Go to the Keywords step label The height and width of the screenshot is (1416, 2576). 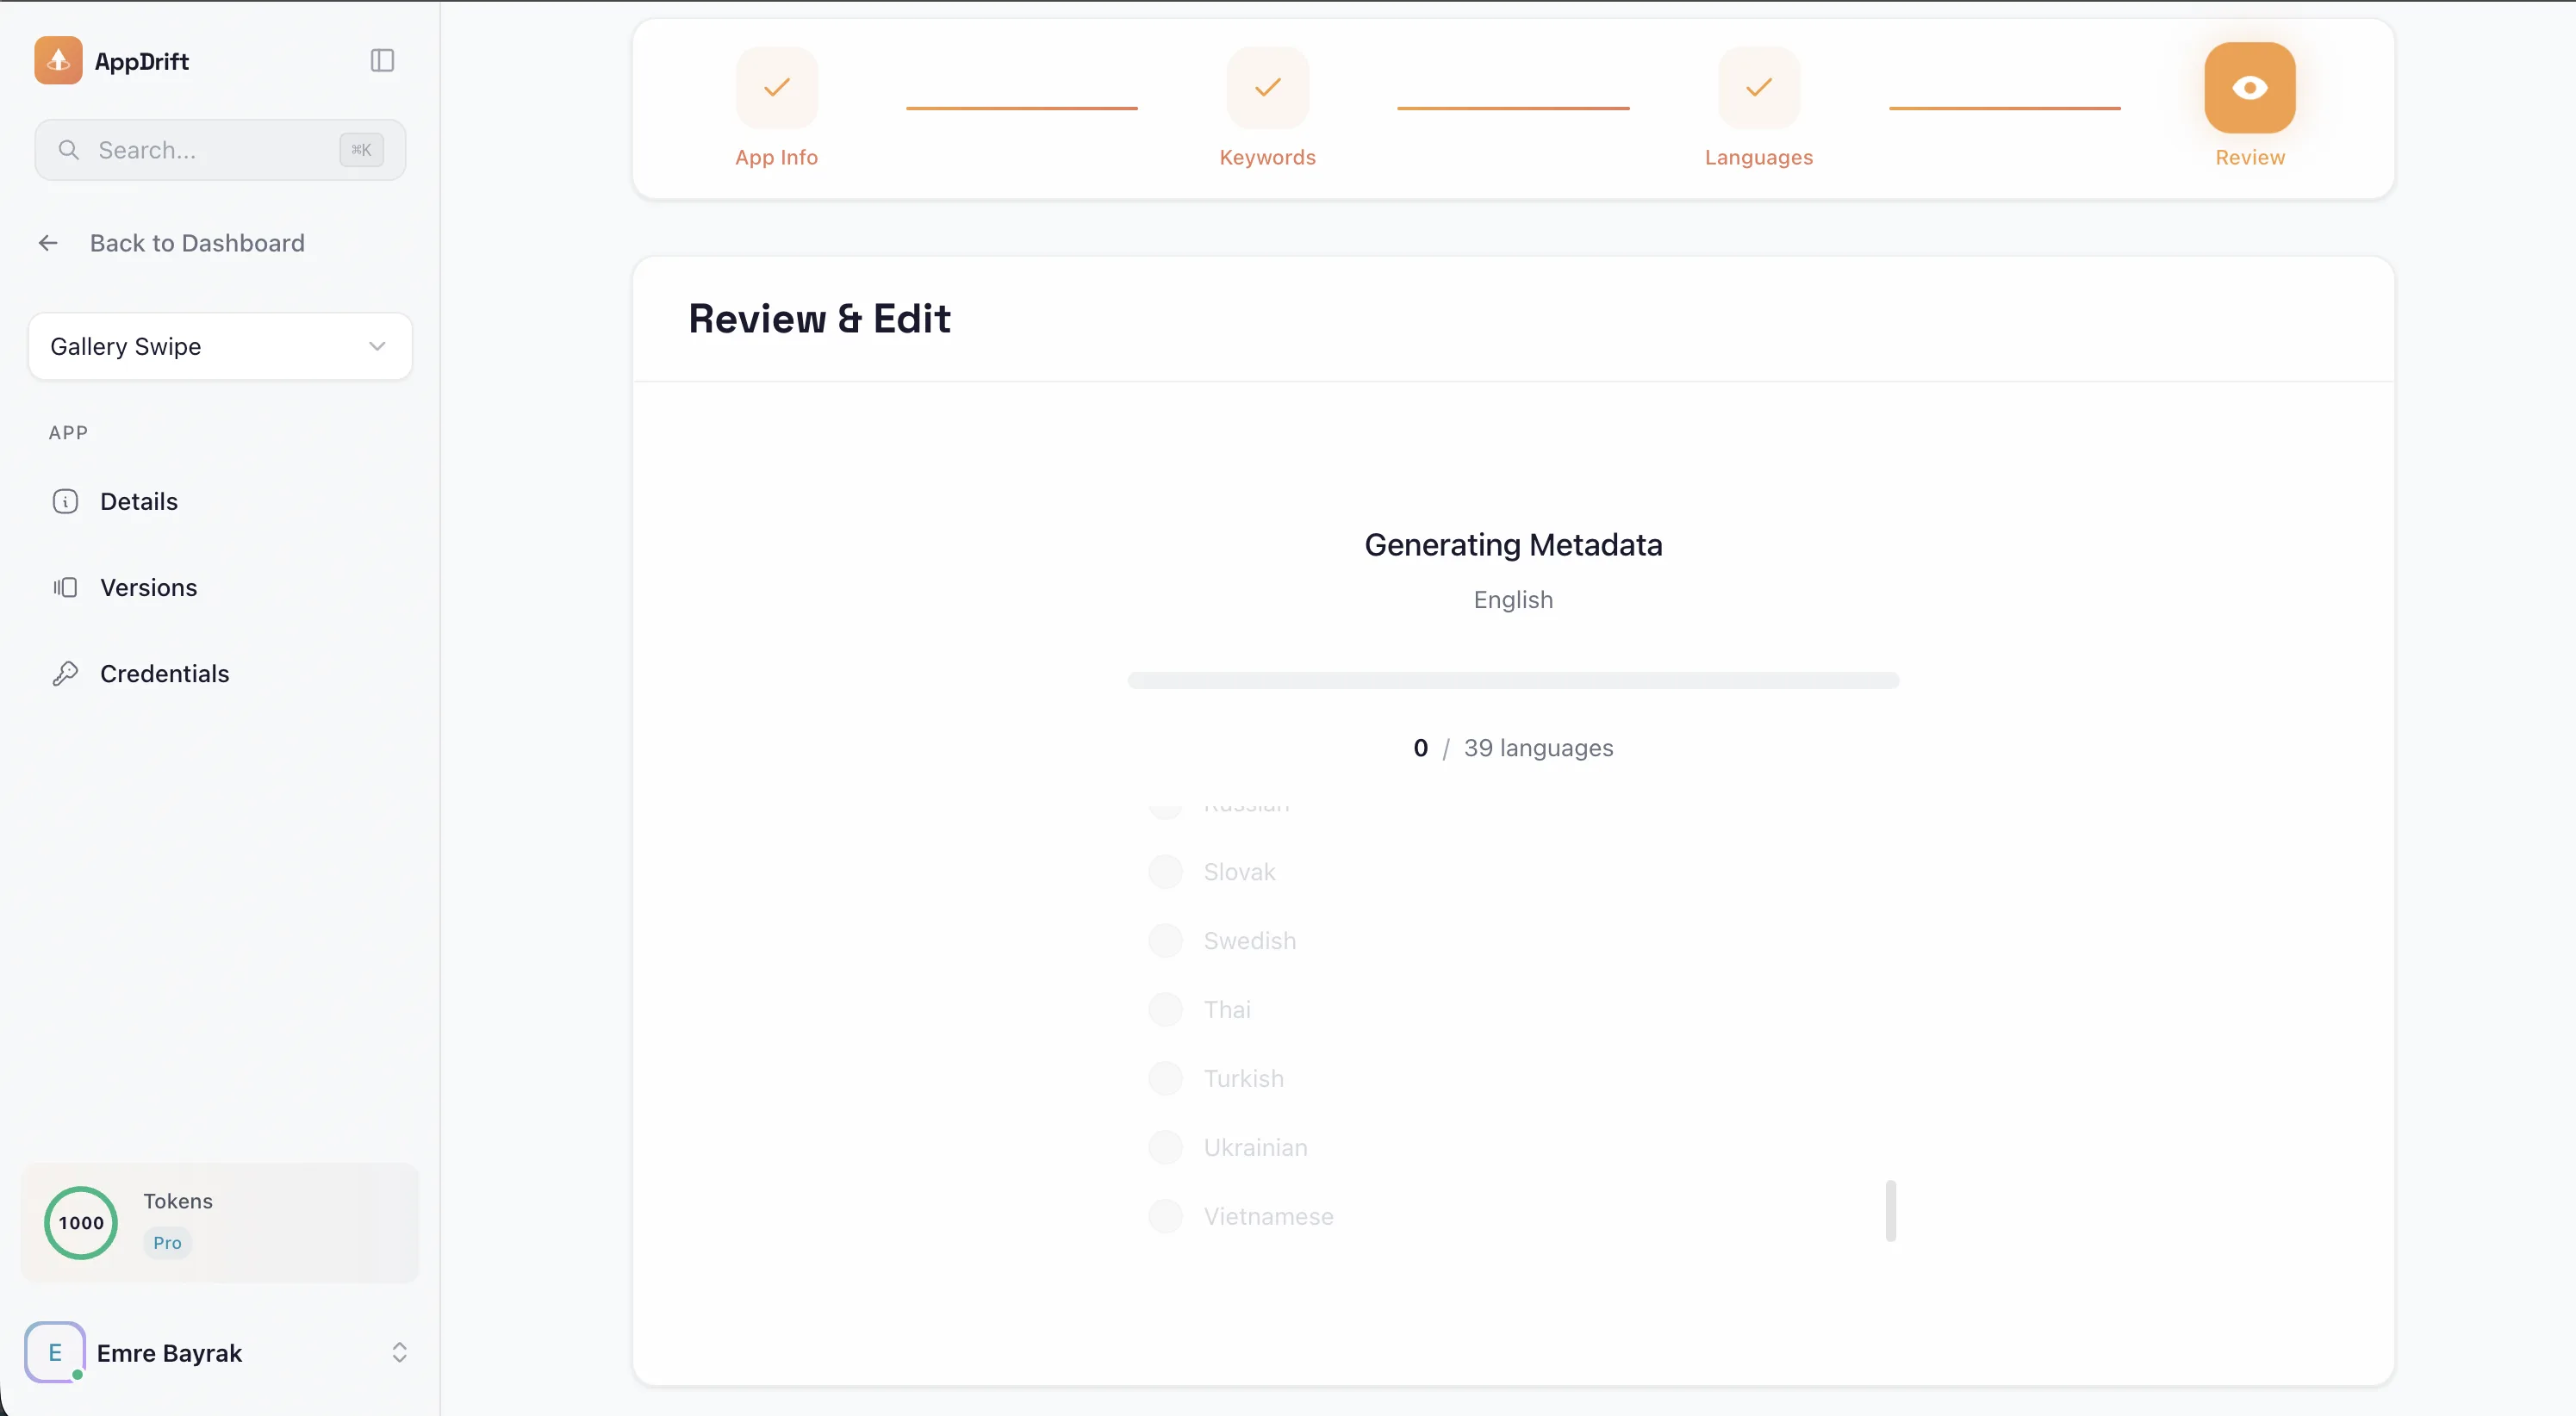tap(1268, 158)
